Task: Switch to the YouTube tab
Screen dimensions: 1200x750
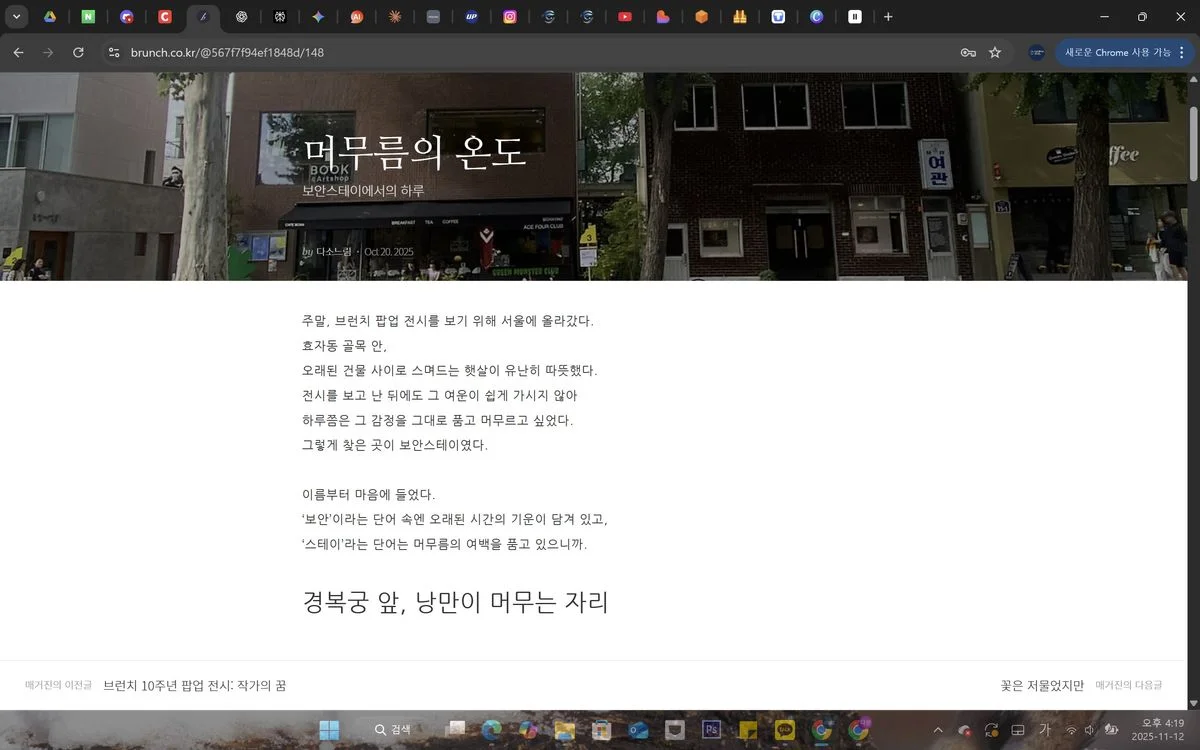Action: pyautogui.click(x=624, y=17)
